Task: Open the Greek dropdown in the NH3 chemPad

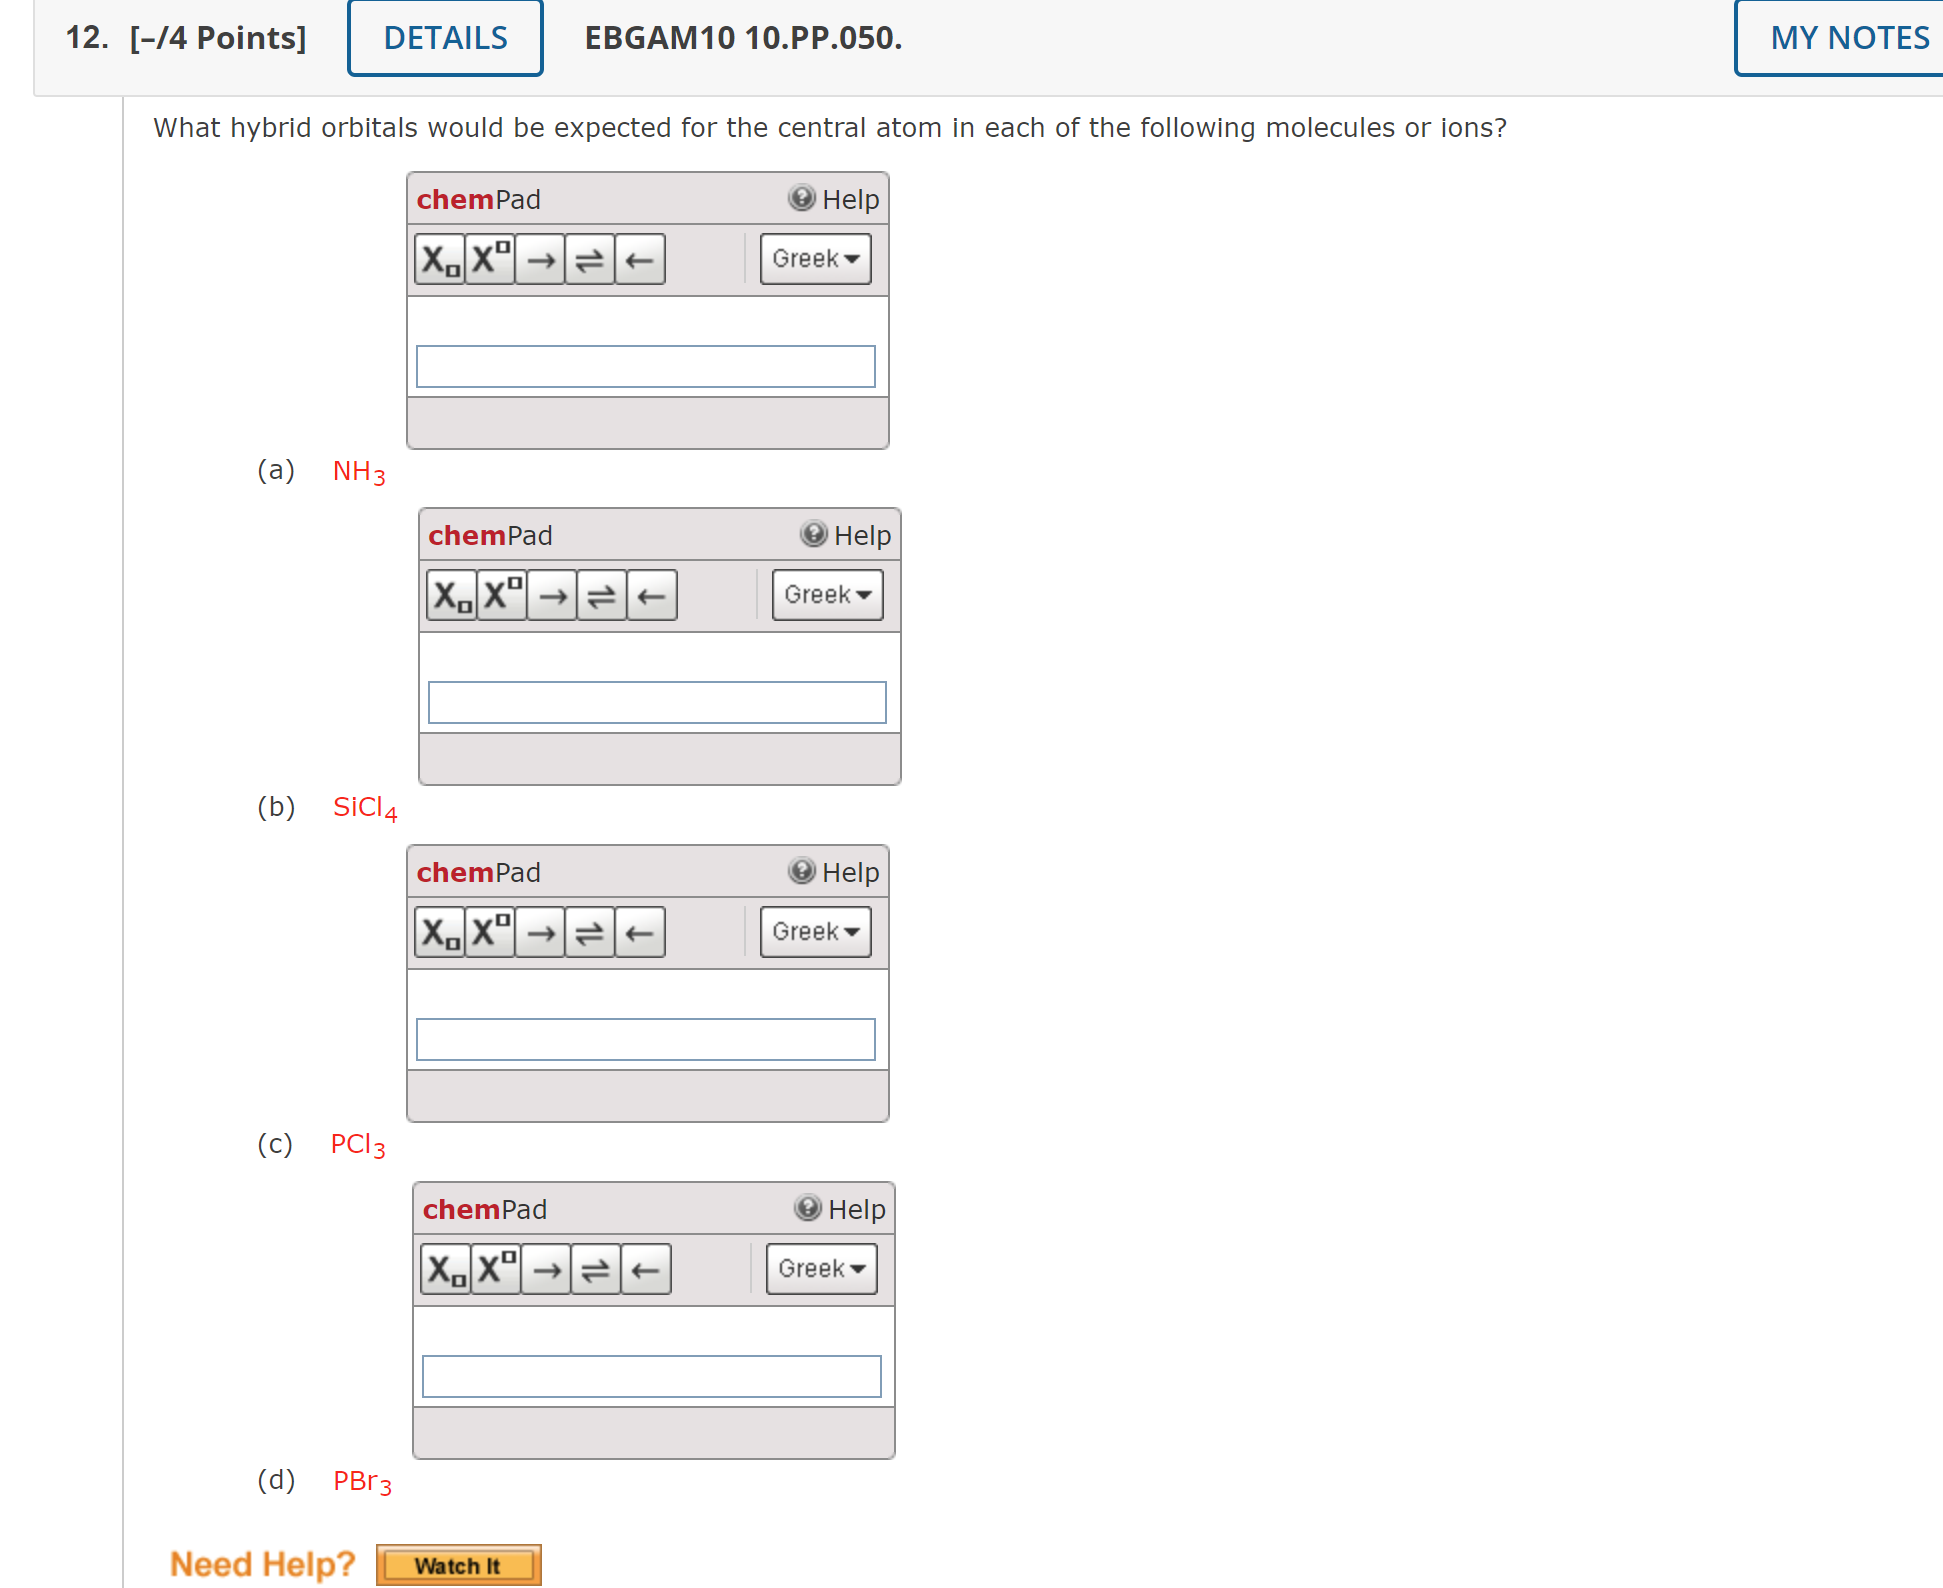Action: pos(814,259)
